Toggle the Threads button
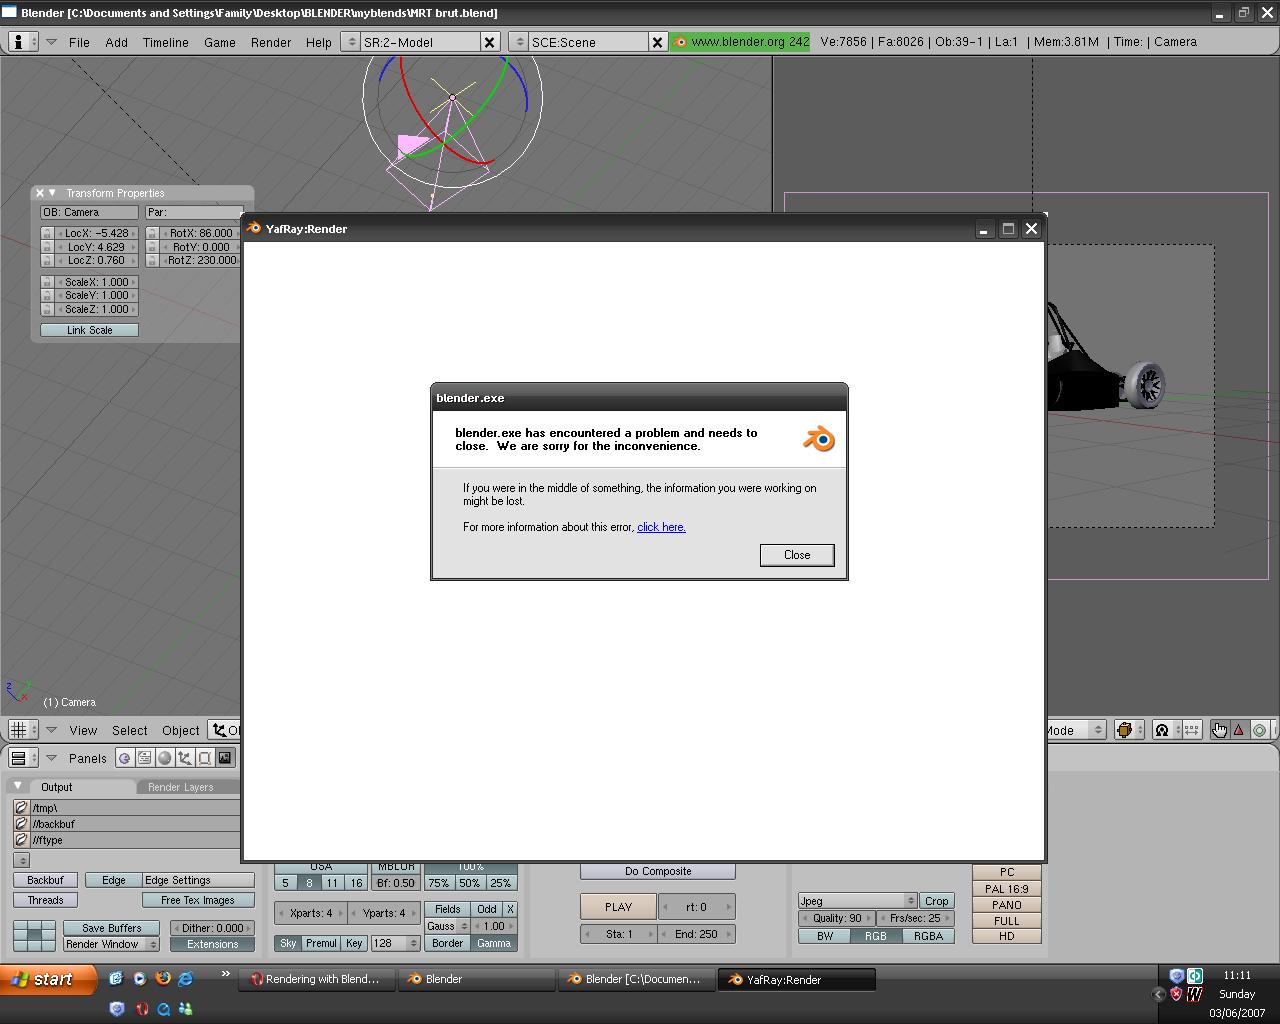Screen dimensions: 1280x1024 (45, 900)
